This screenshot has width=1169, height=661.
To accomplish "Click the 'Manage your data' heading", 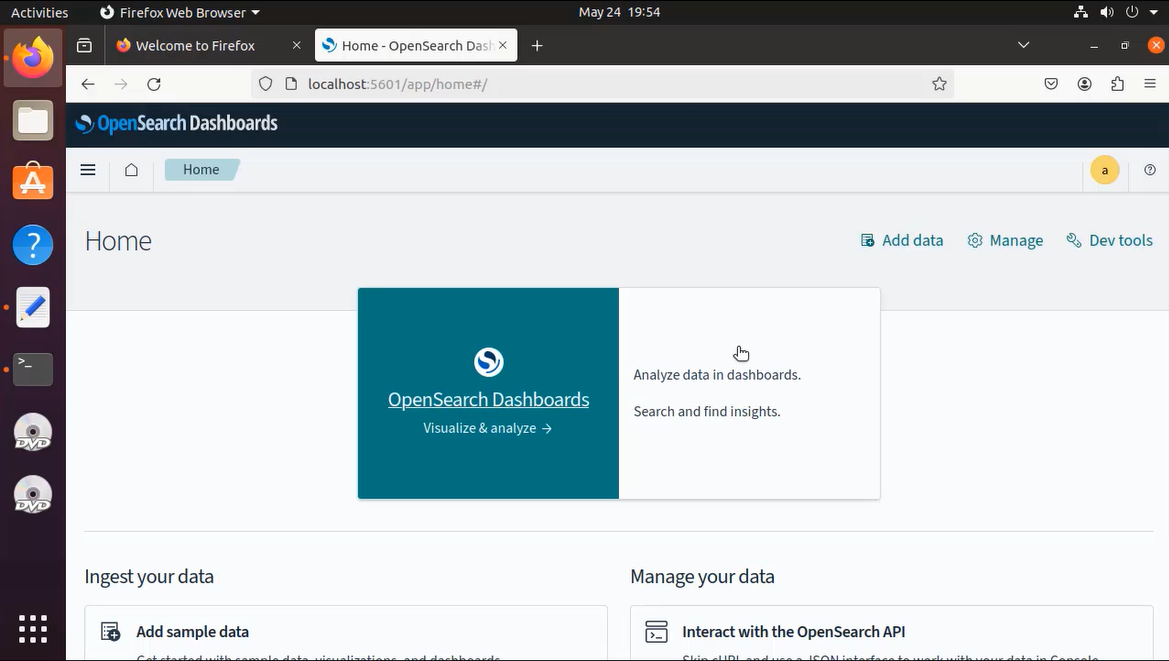I will (702, 577).
